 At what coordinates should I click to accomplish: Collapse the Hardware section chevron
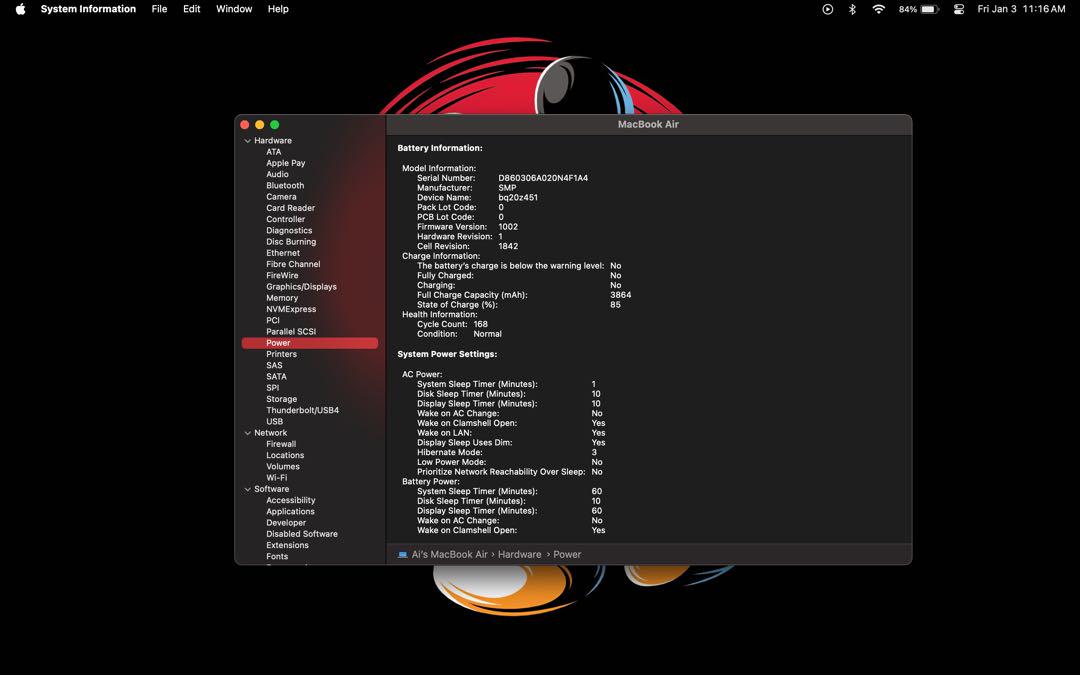click(x=247, y=141)
